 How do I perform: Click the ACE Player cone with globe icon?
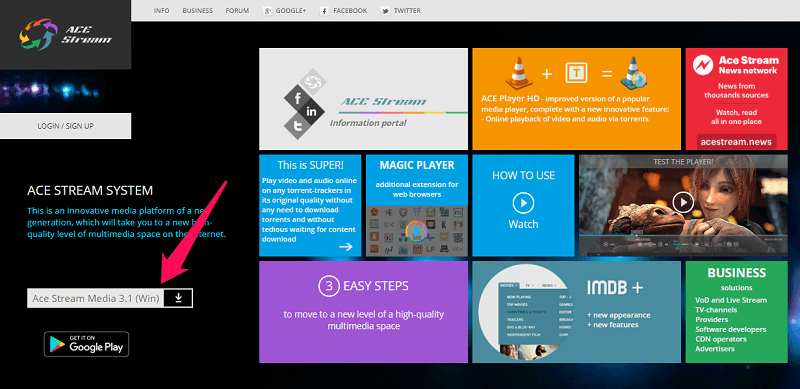[x=634, y=74]
